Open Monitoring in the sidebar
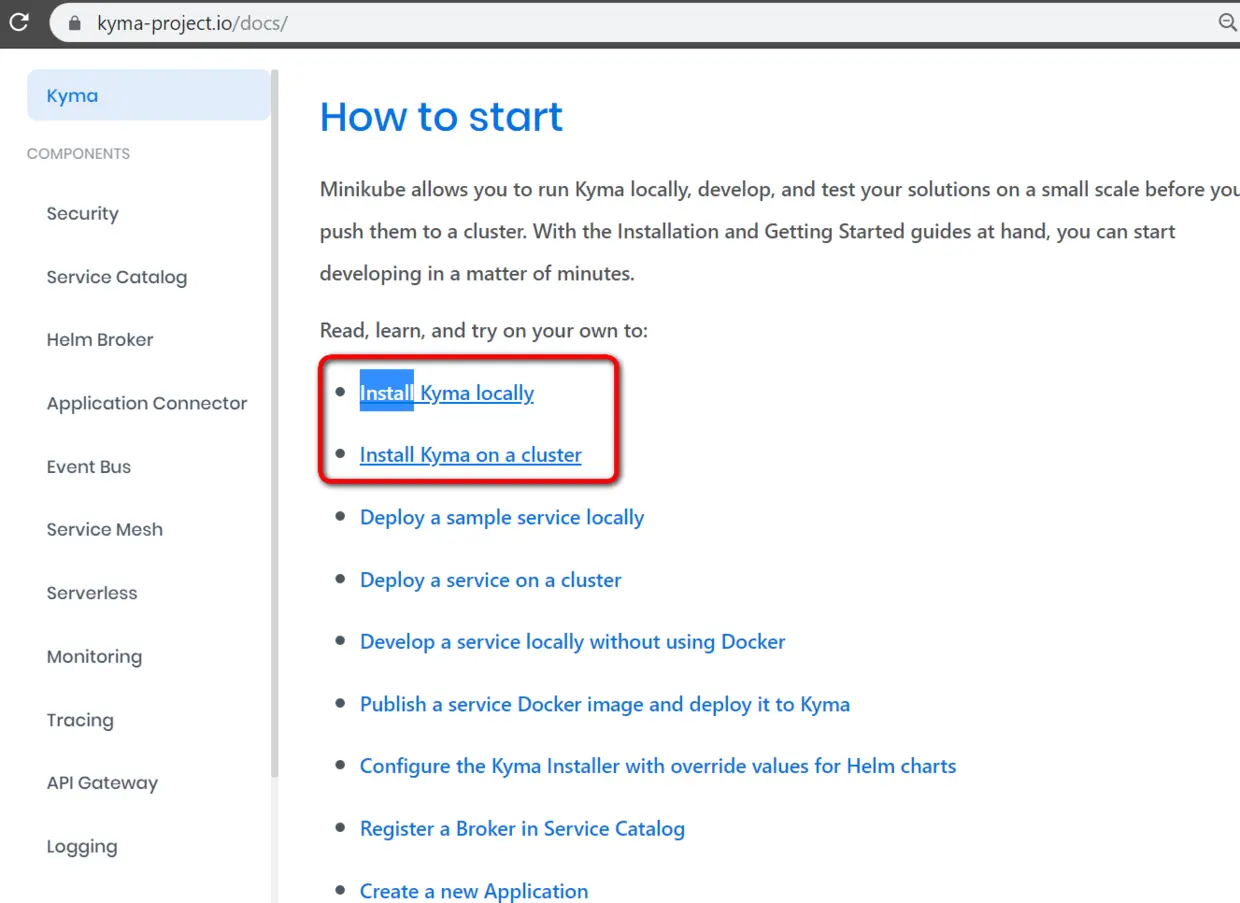Viewport: 1240px width, 903px height. click(94, 657)
